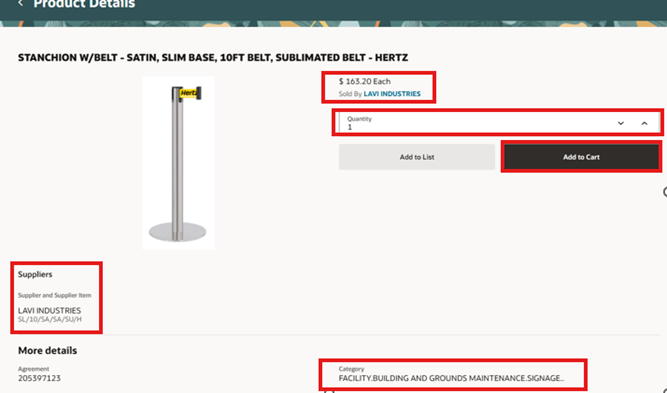Click the truncated Category value text
The image size is (667, 393).
[451, 378]
